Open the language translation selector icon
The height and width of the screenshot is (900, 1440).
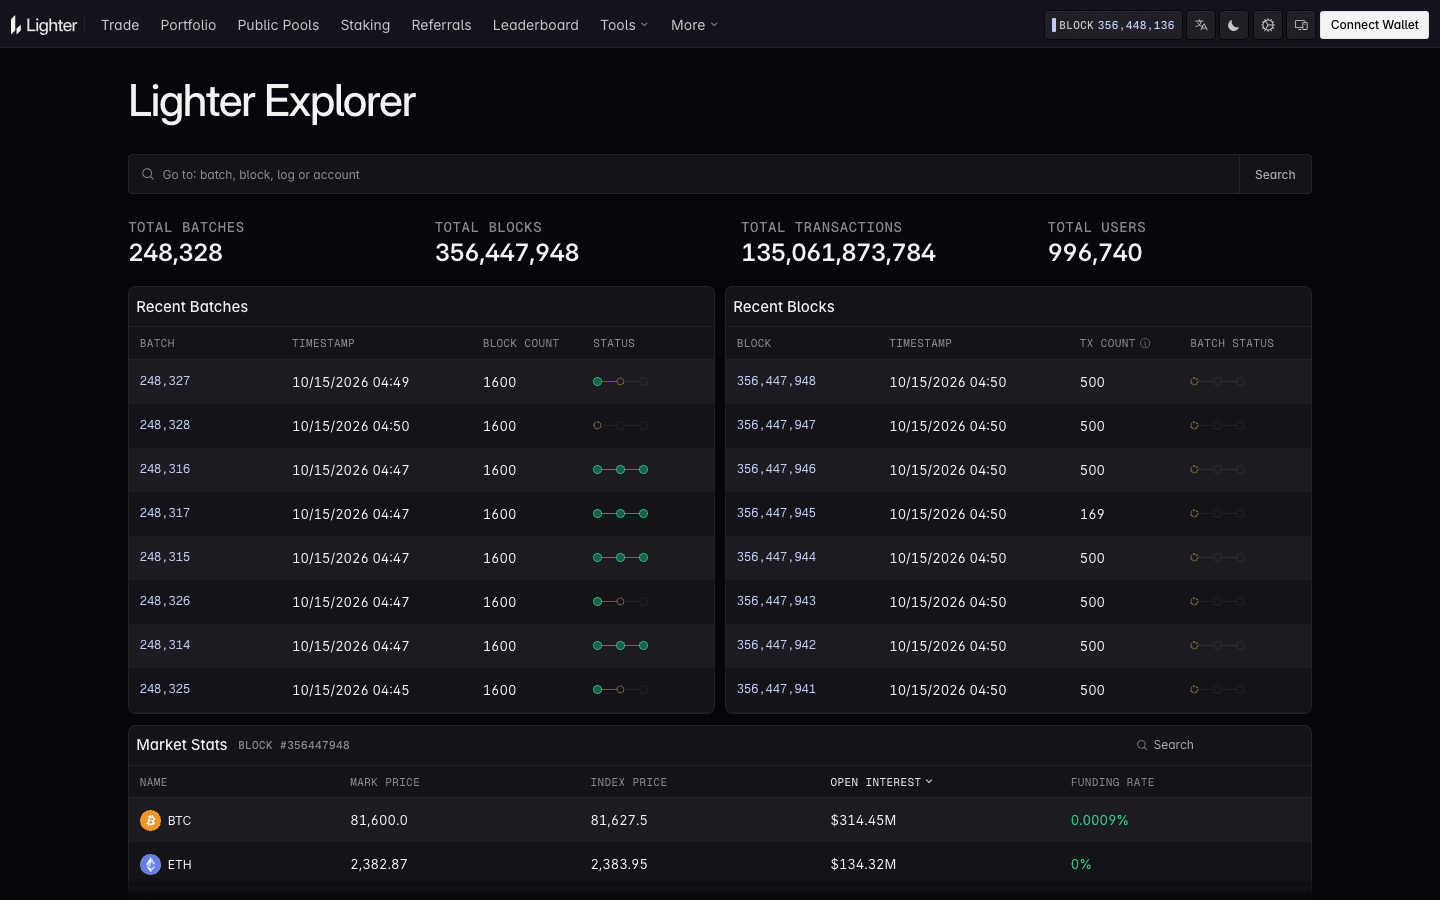click(1201, 25)
